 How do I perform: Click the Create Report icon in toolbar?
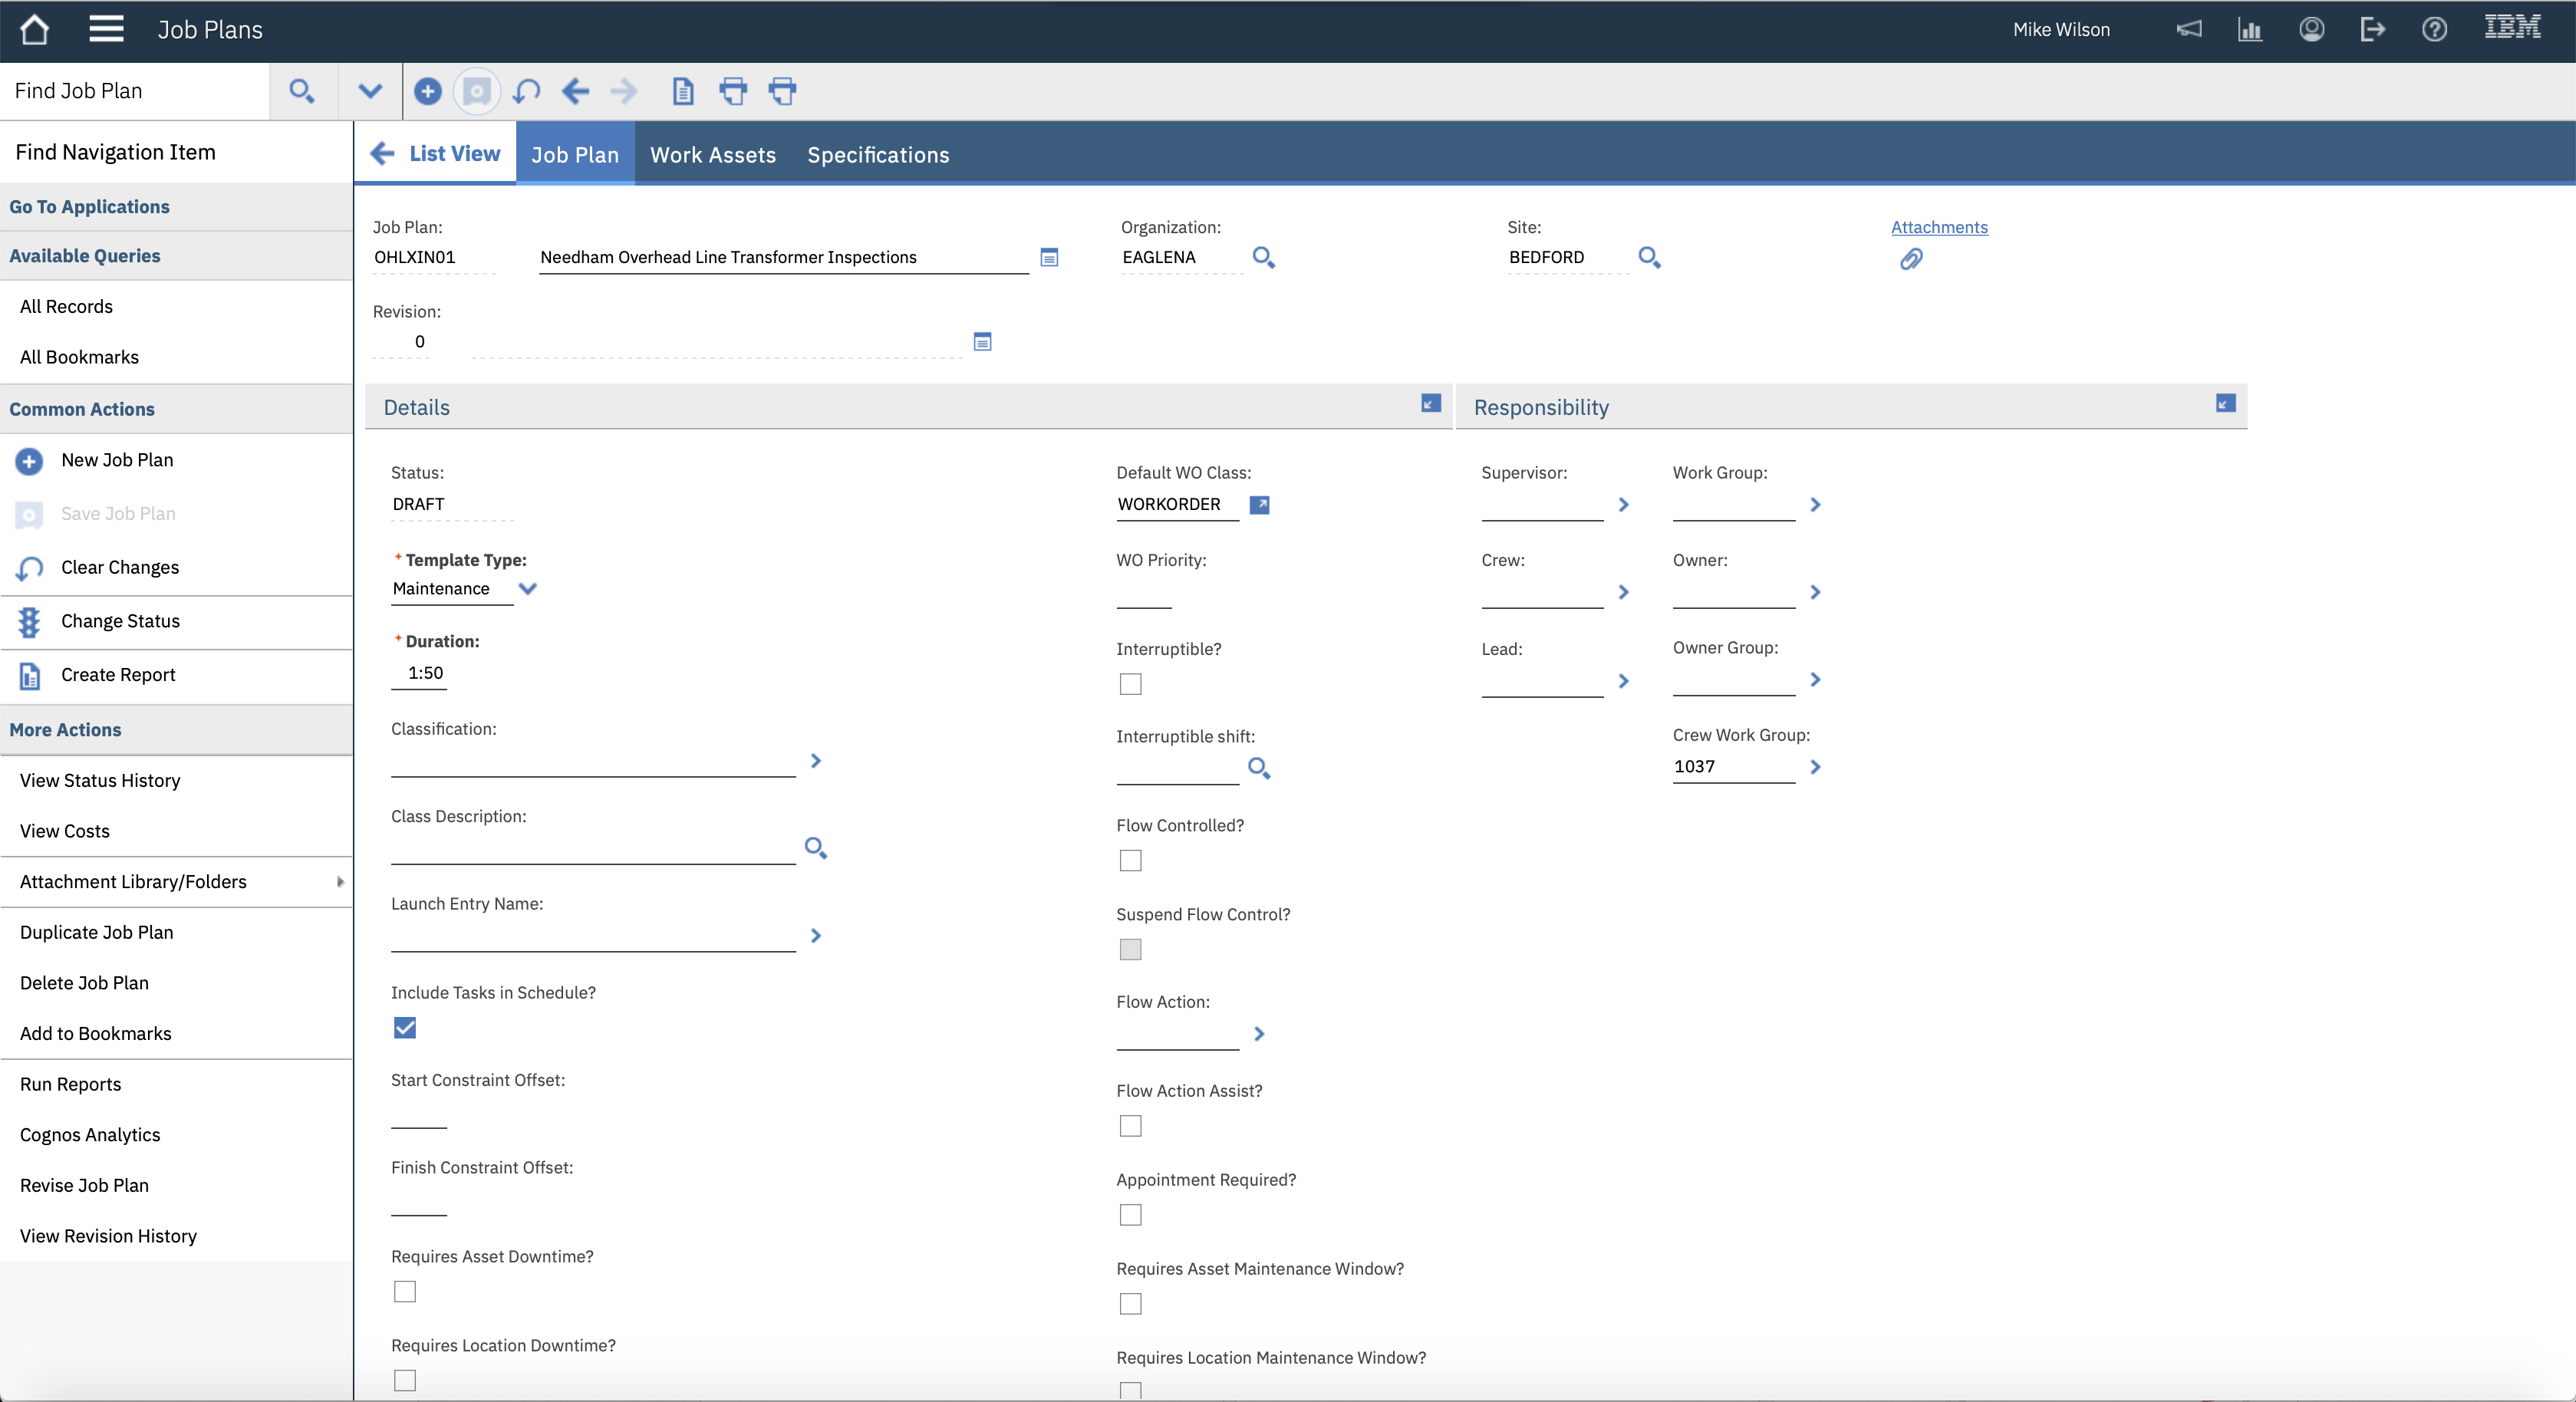pos(683,91)
